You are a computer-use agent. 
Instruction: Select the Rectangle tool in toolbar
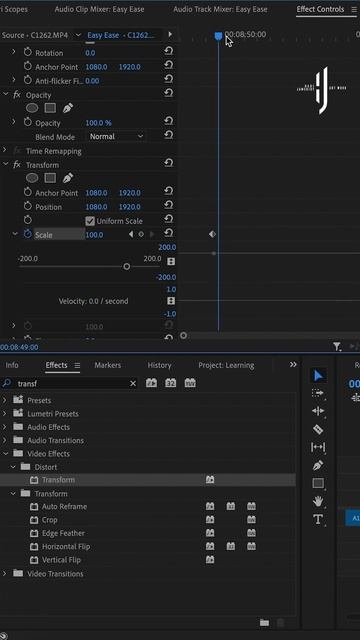click(318, 483)
